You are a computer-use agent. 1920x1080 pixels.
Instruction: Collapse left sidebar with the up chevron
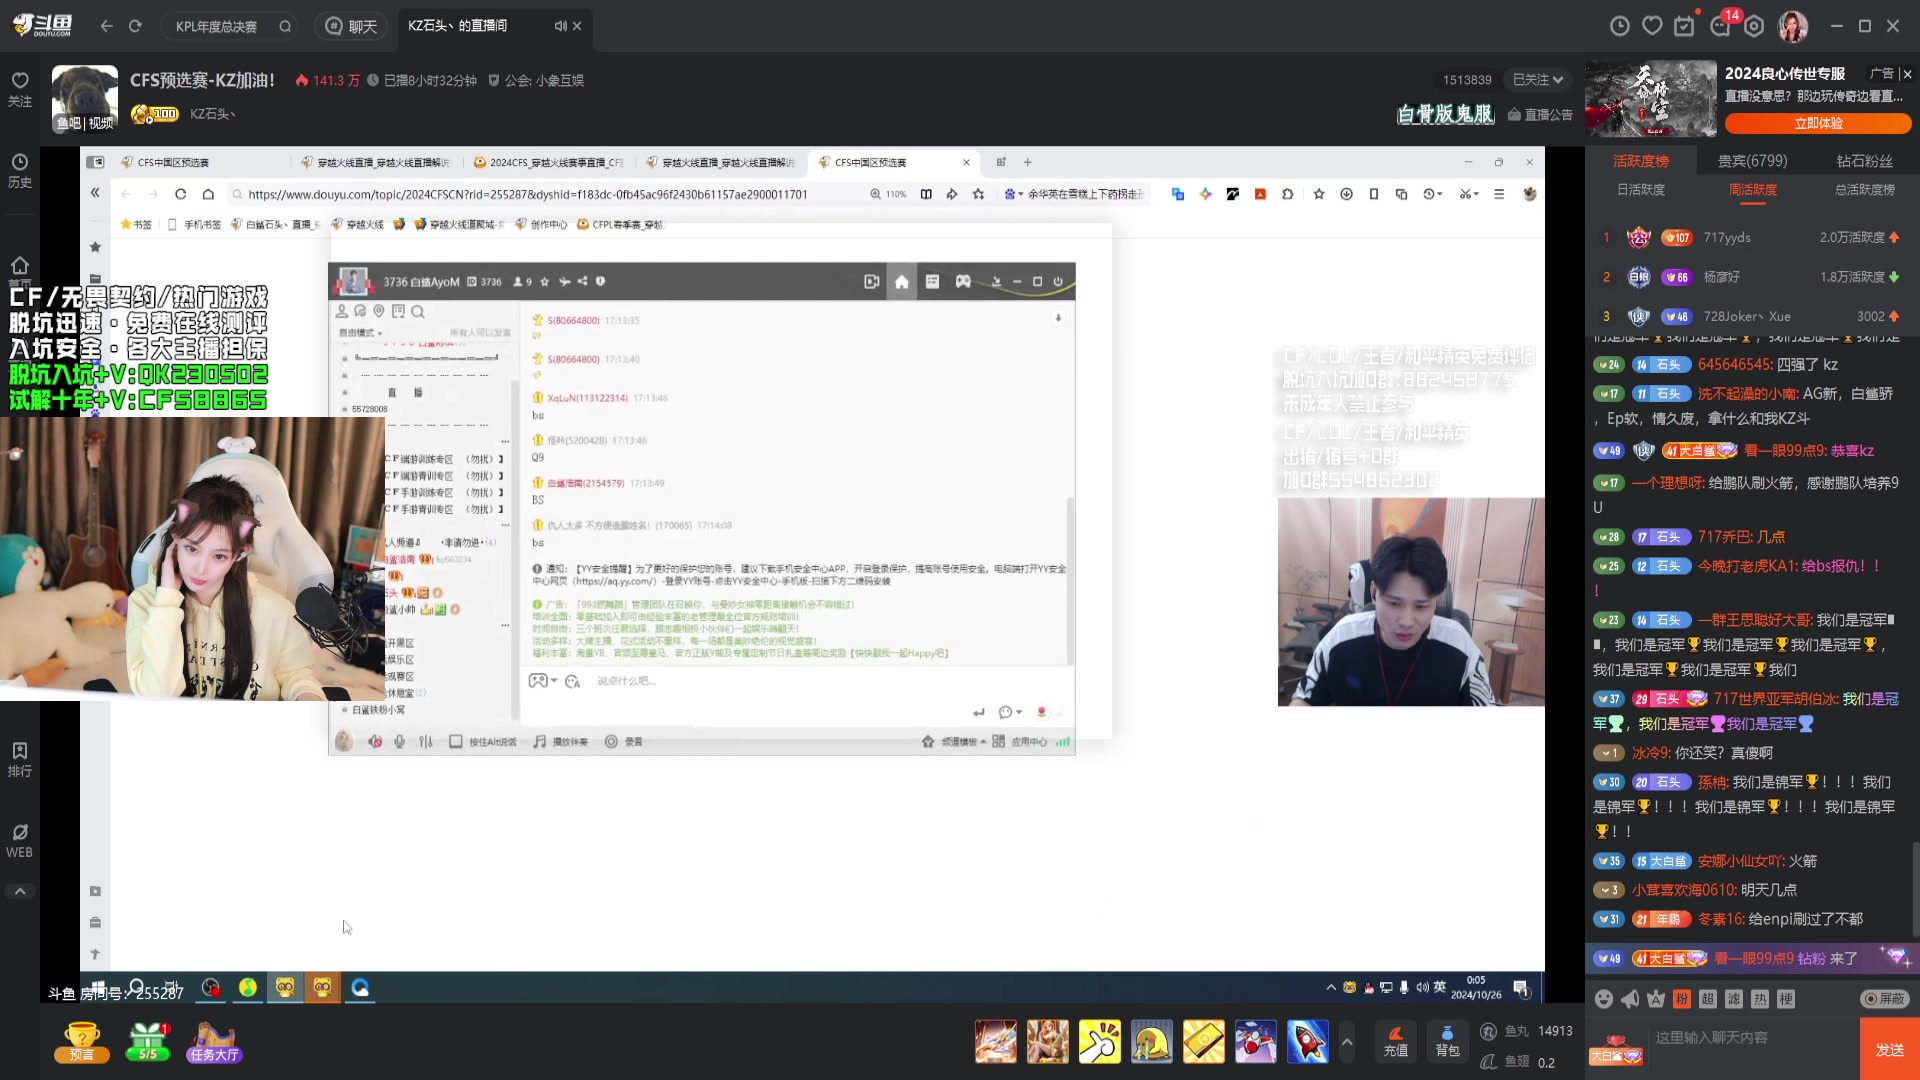coord(20,891)
